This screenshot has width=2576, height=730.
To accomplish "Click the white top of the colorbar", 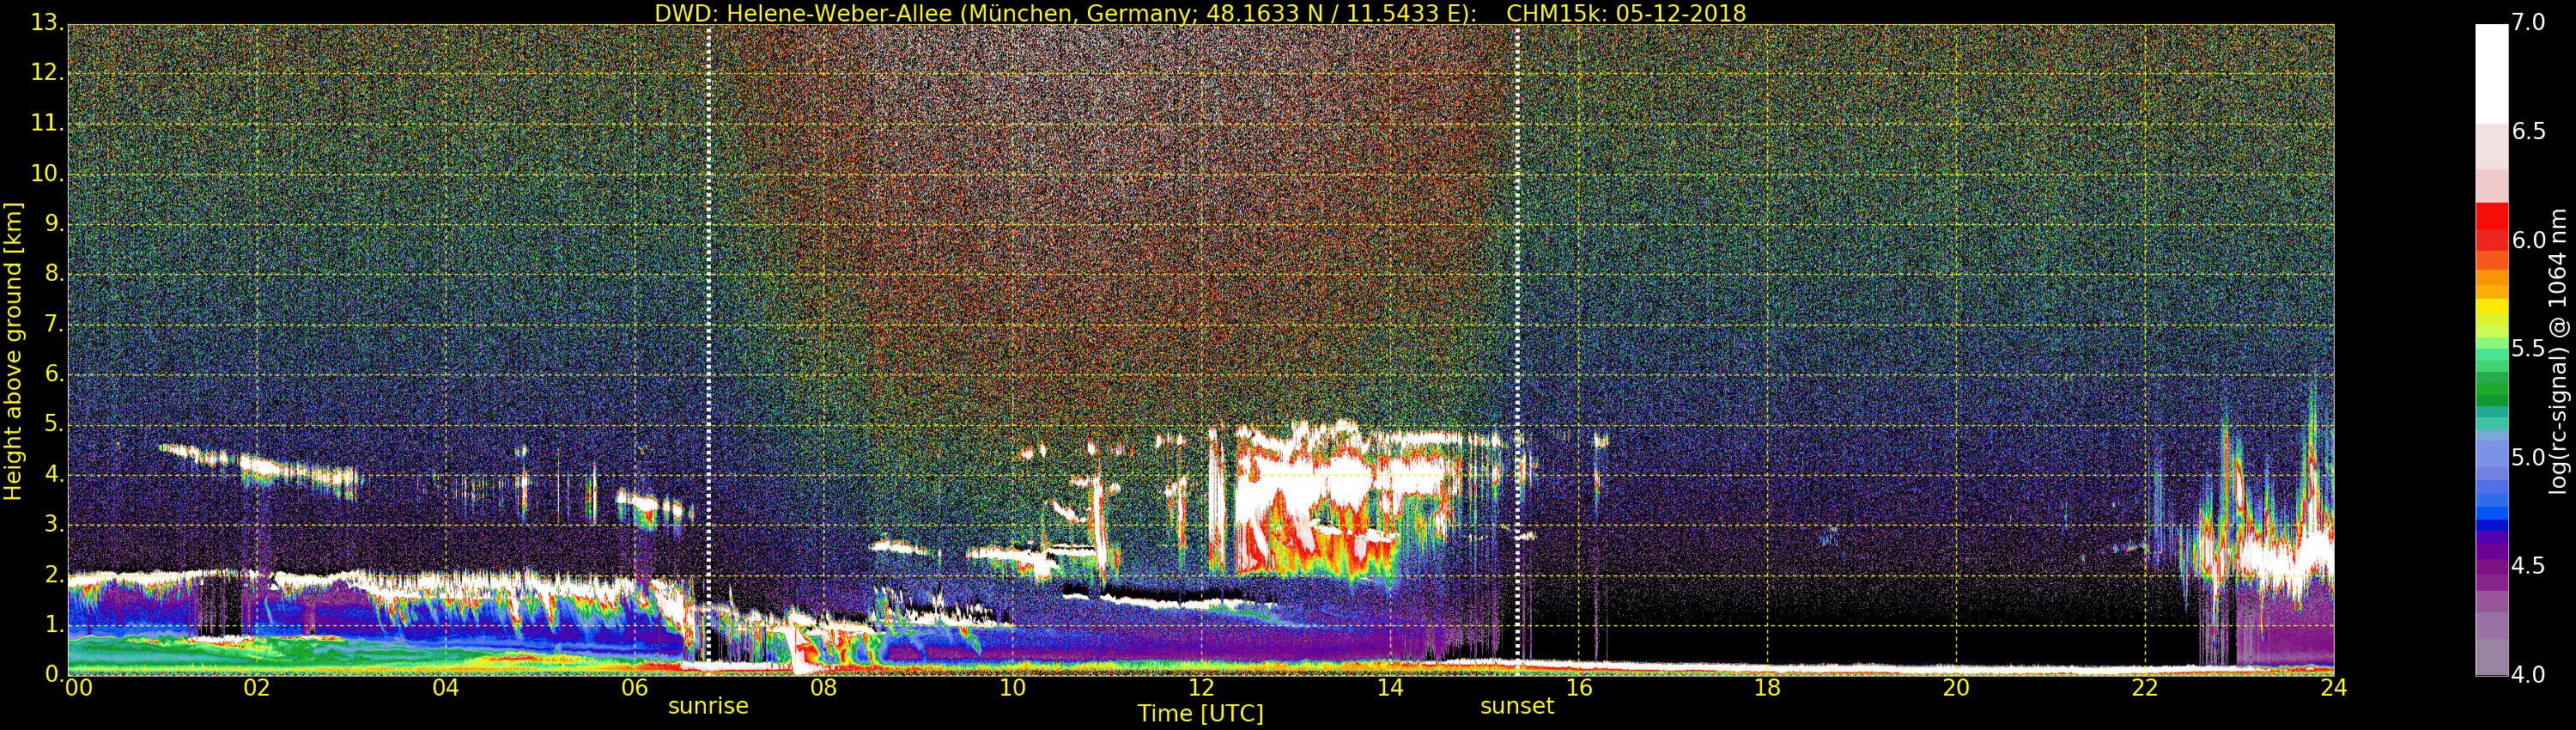I will tap(2491, 74).
